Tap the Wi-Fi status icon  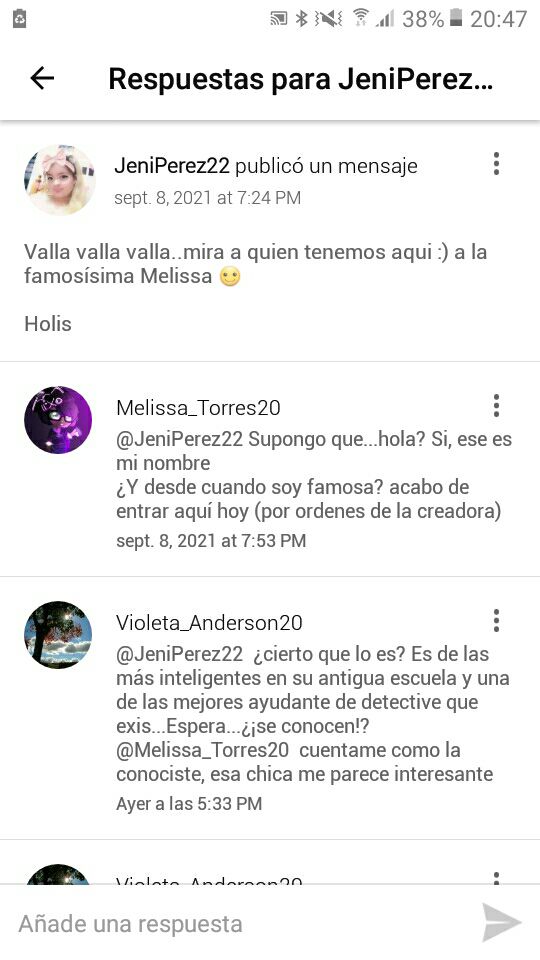(x=361, y=18)
